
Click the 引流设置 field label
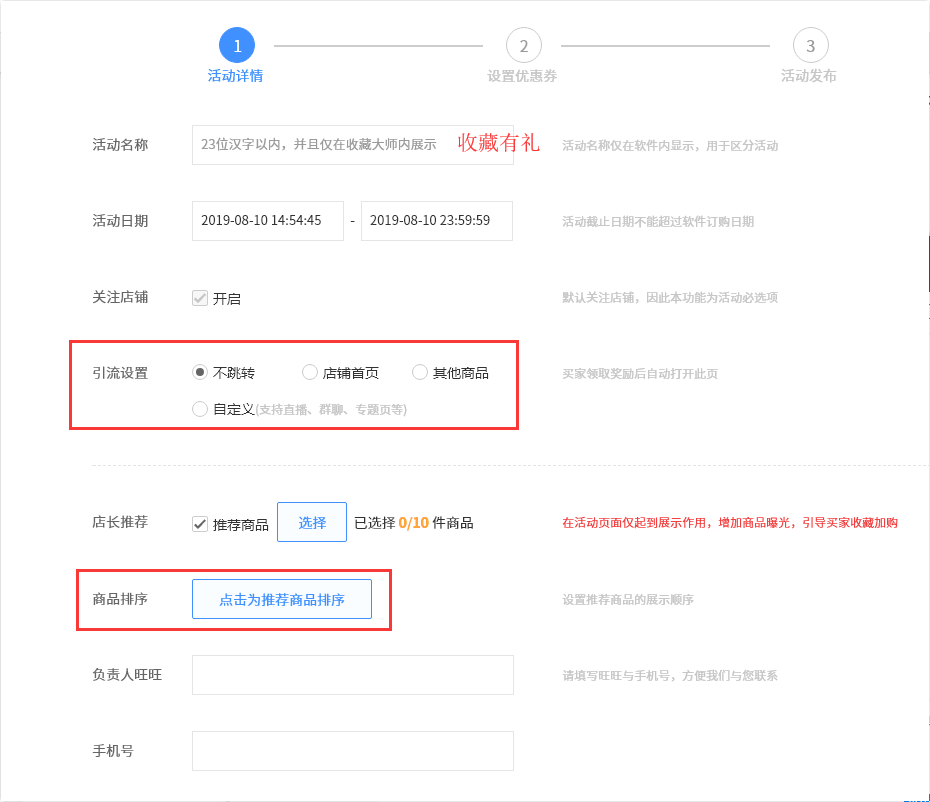tap(120, 373)
